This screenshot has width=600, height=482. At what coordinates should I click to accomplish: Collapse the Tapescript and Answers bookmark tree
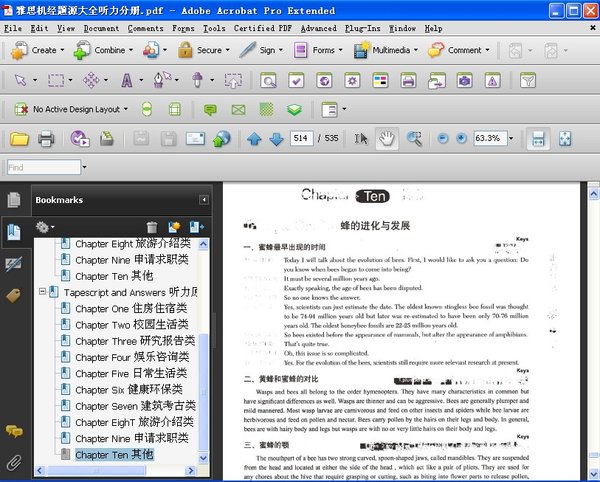(42, 292)
